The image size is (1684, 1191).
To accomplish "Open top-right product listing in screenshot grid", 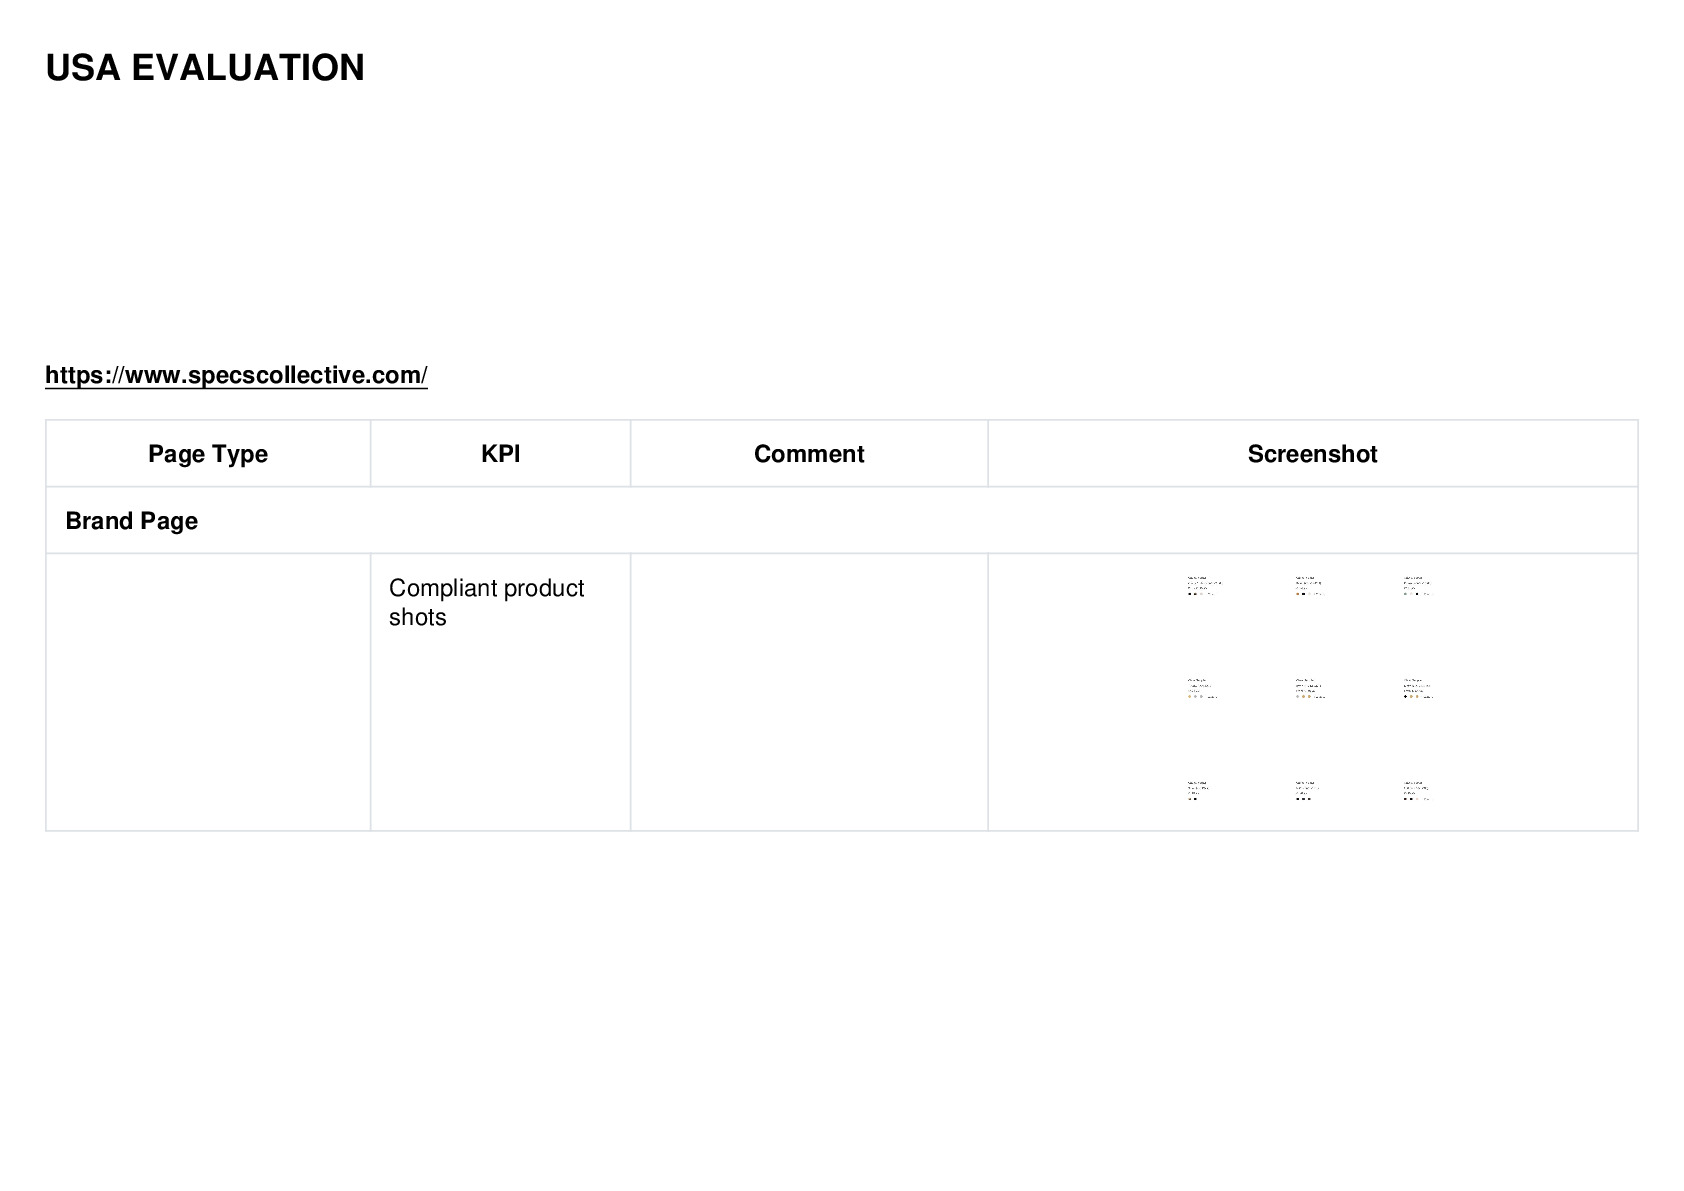I will click(x=1420, y=586).
